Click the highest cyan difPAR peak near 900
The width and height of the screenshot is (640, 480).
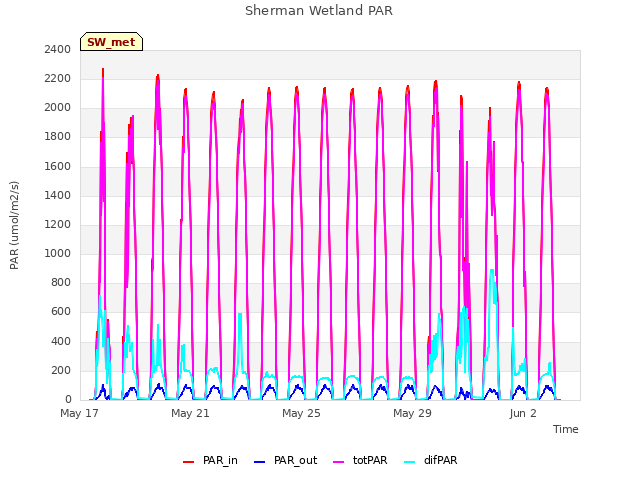pos(492,271)
